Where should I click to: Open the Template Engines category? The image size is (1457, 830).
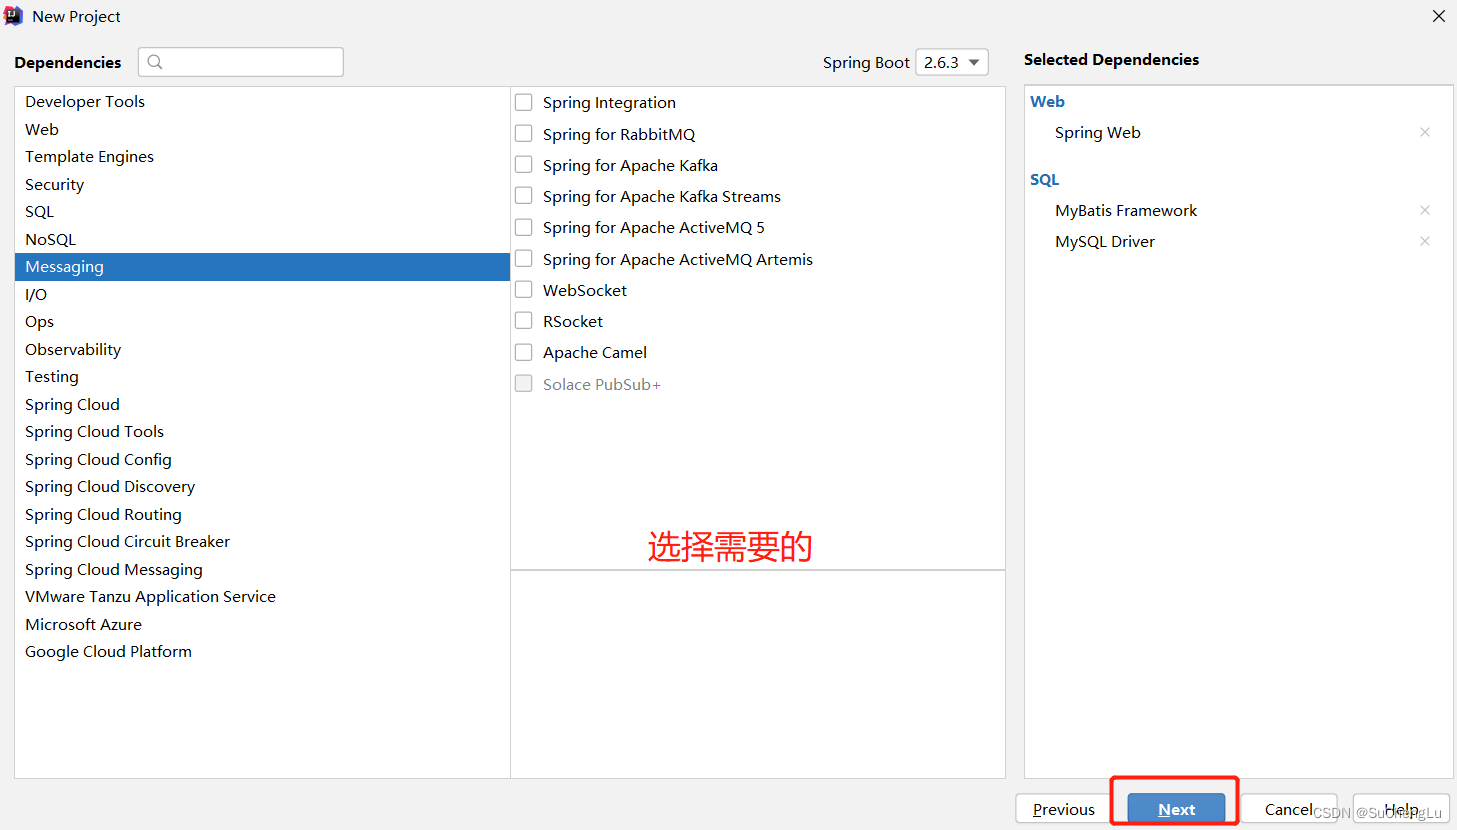coord(262,156)
